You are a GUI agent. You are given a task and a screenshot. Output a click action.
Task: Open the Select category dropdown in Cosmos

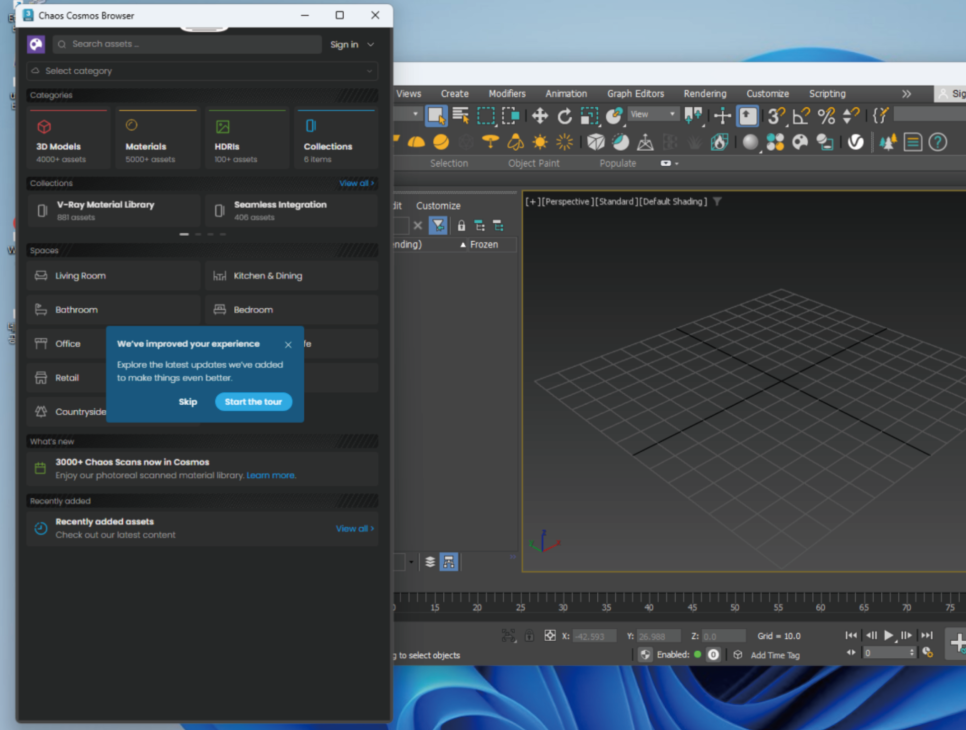click(202, 71)
